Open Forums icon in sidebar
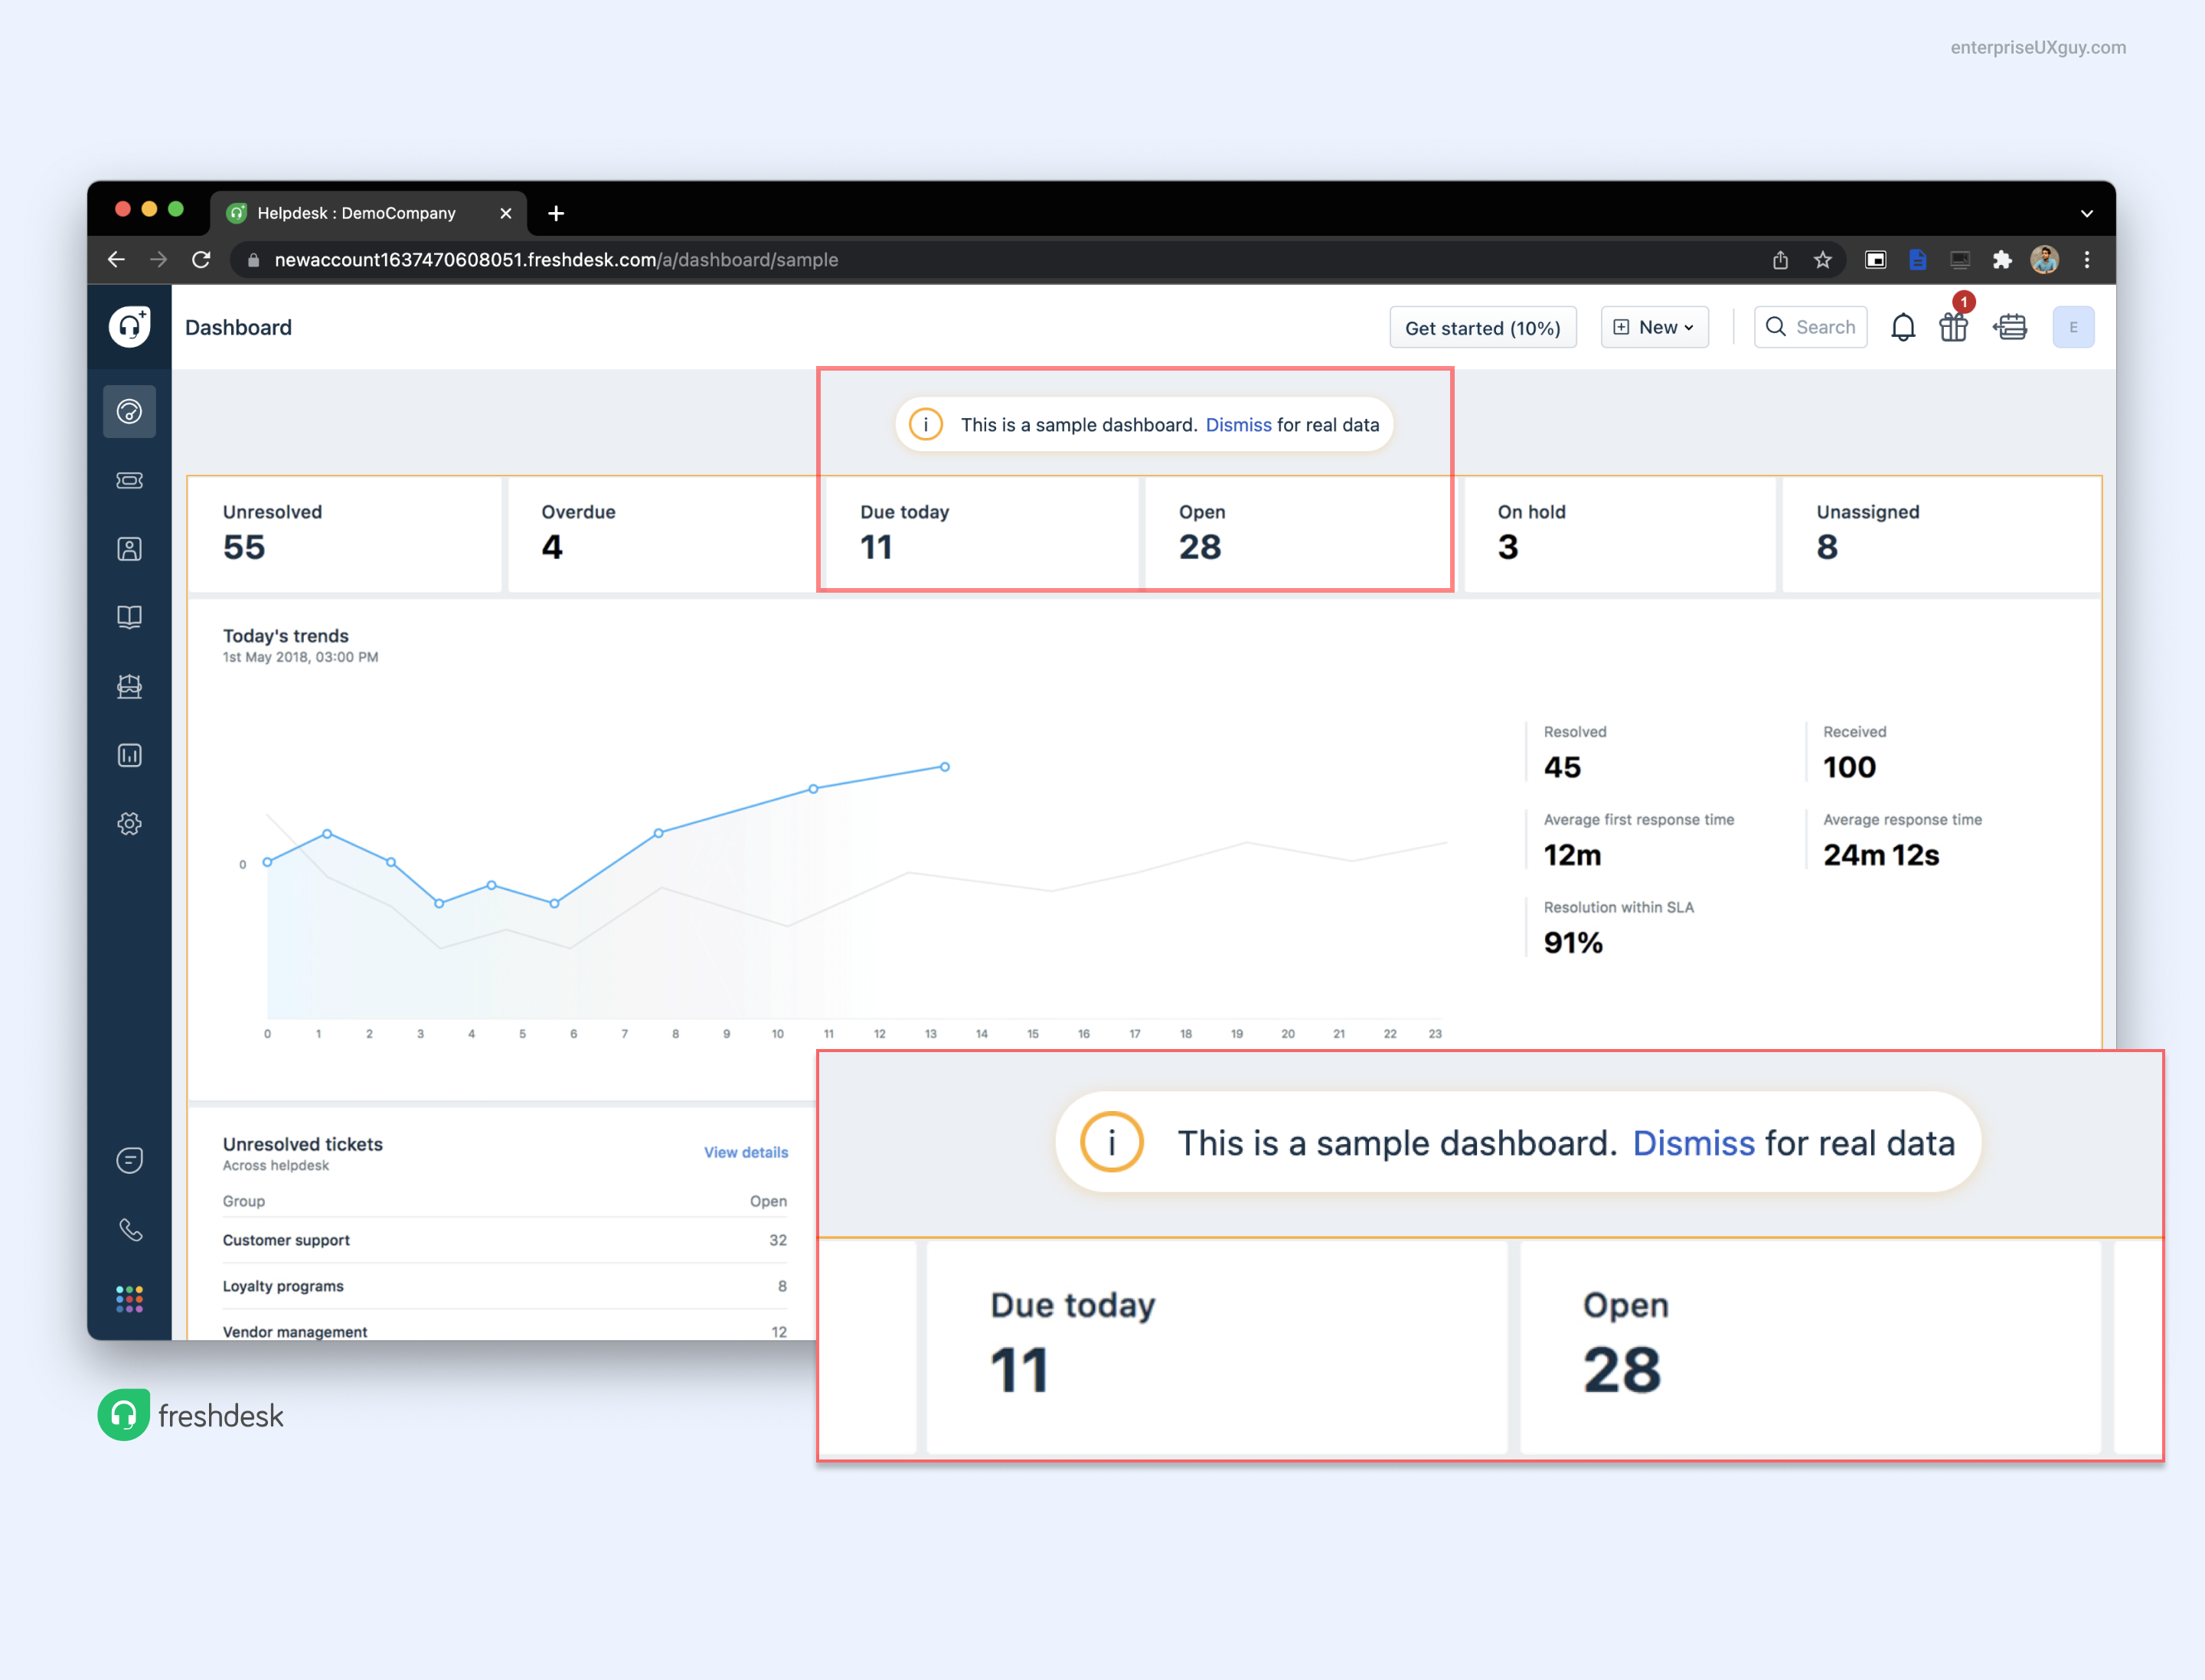The width and height of the screenshot is (2205, 1680). [129, 686]
